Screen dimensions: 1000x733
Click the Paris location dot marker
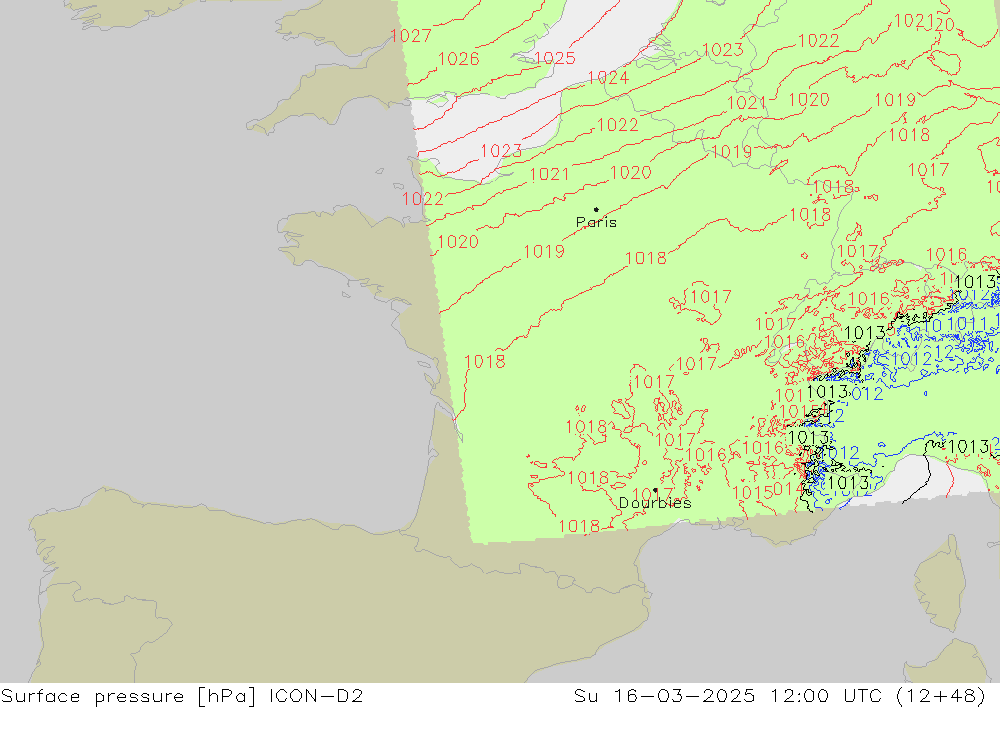(x=596, y=209)
